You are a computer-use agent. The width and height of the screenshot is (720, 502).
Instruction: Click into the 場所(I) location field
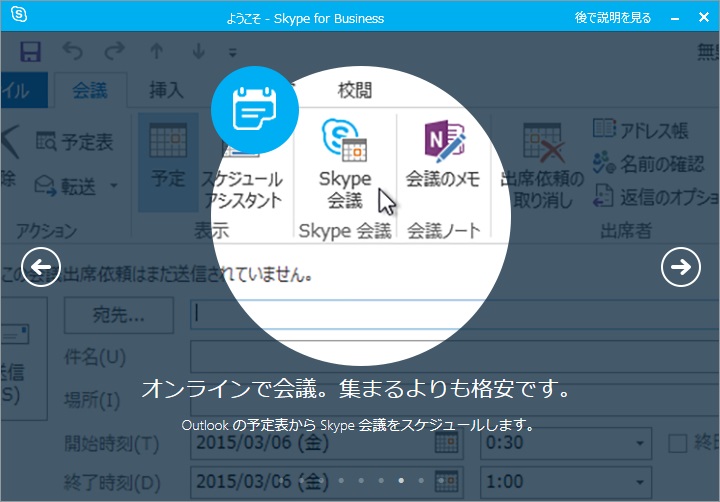pos(455,400)
